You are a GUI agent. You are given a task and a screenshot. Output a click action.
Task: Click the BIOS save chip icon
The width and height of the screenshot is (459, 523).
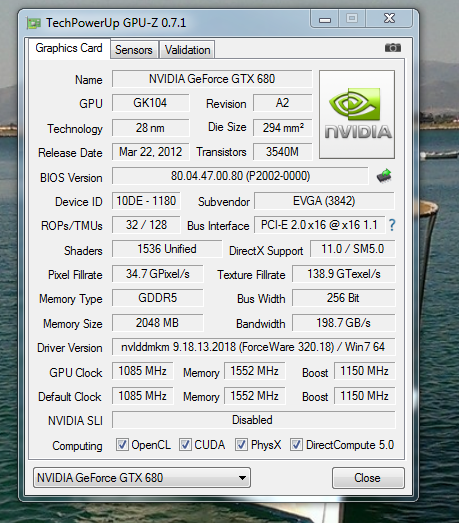pyautogui.click(x=384, y=176)
